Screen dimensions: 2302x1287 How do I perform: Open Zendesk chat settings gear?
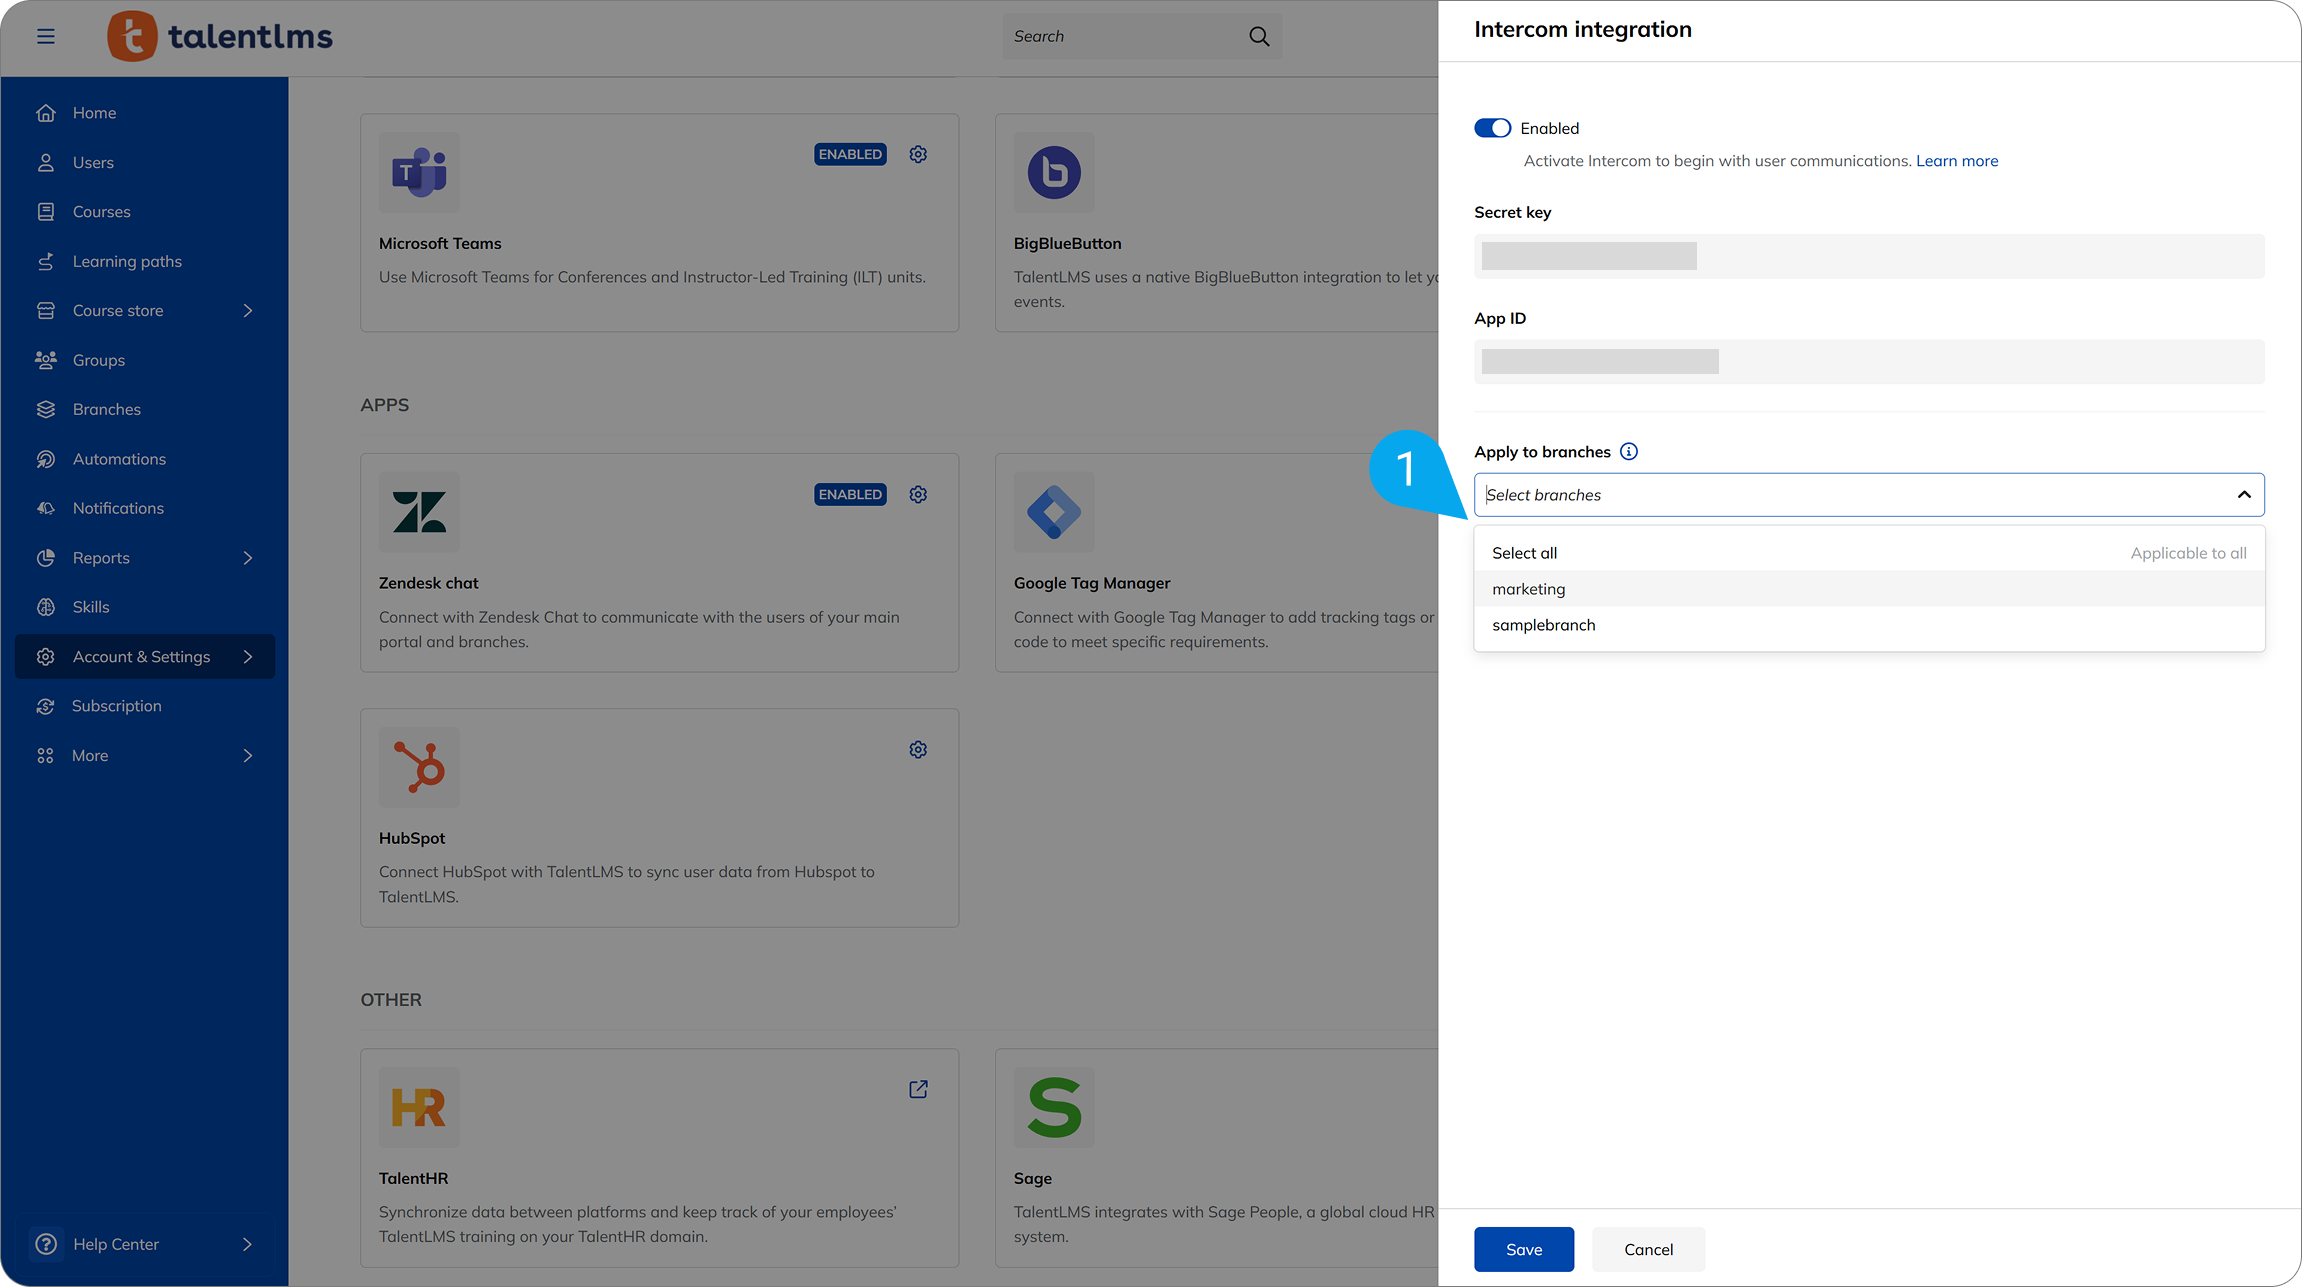coord(918,494)
